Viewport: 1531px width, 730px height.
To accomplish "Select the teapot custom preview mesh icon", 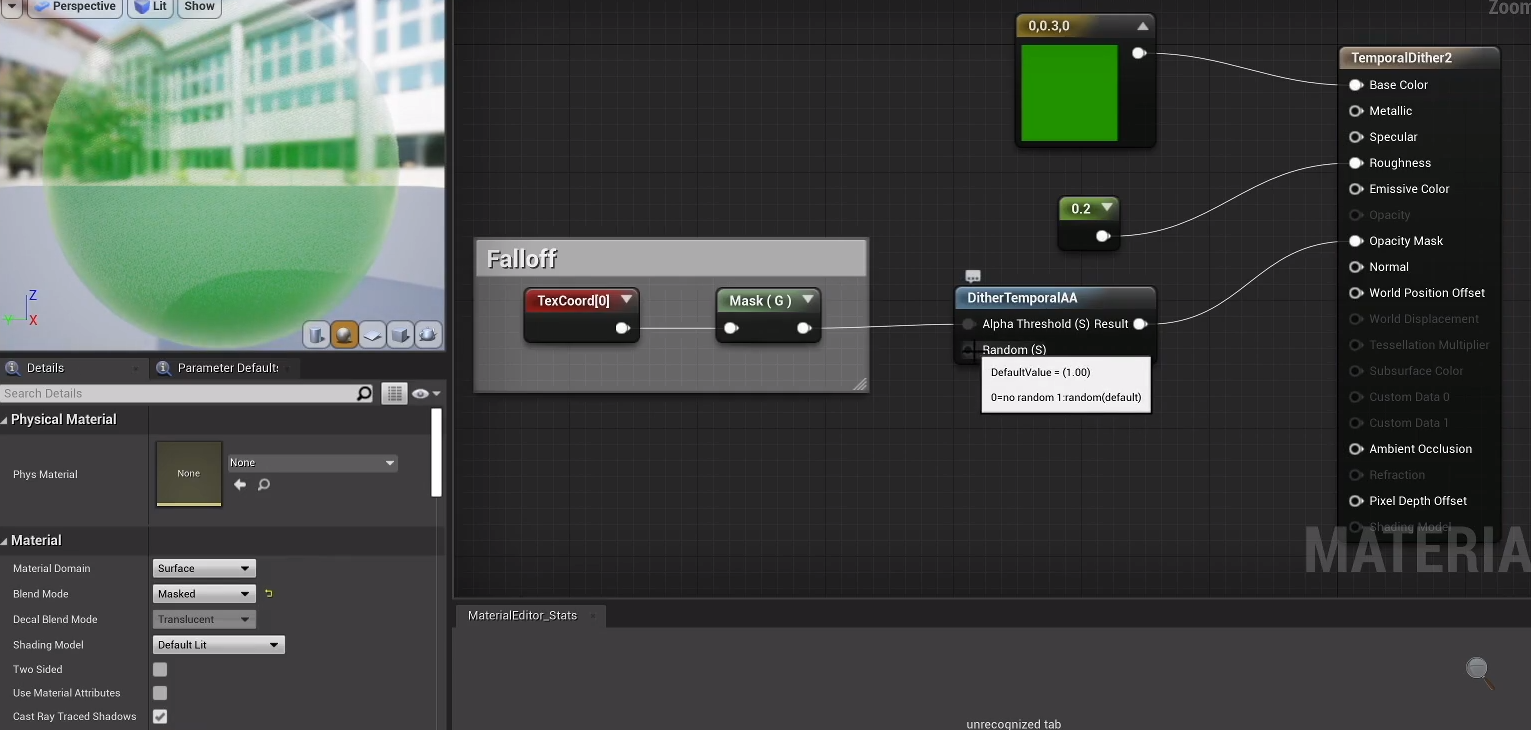I will pyautogui.click(x=428, y=335).
